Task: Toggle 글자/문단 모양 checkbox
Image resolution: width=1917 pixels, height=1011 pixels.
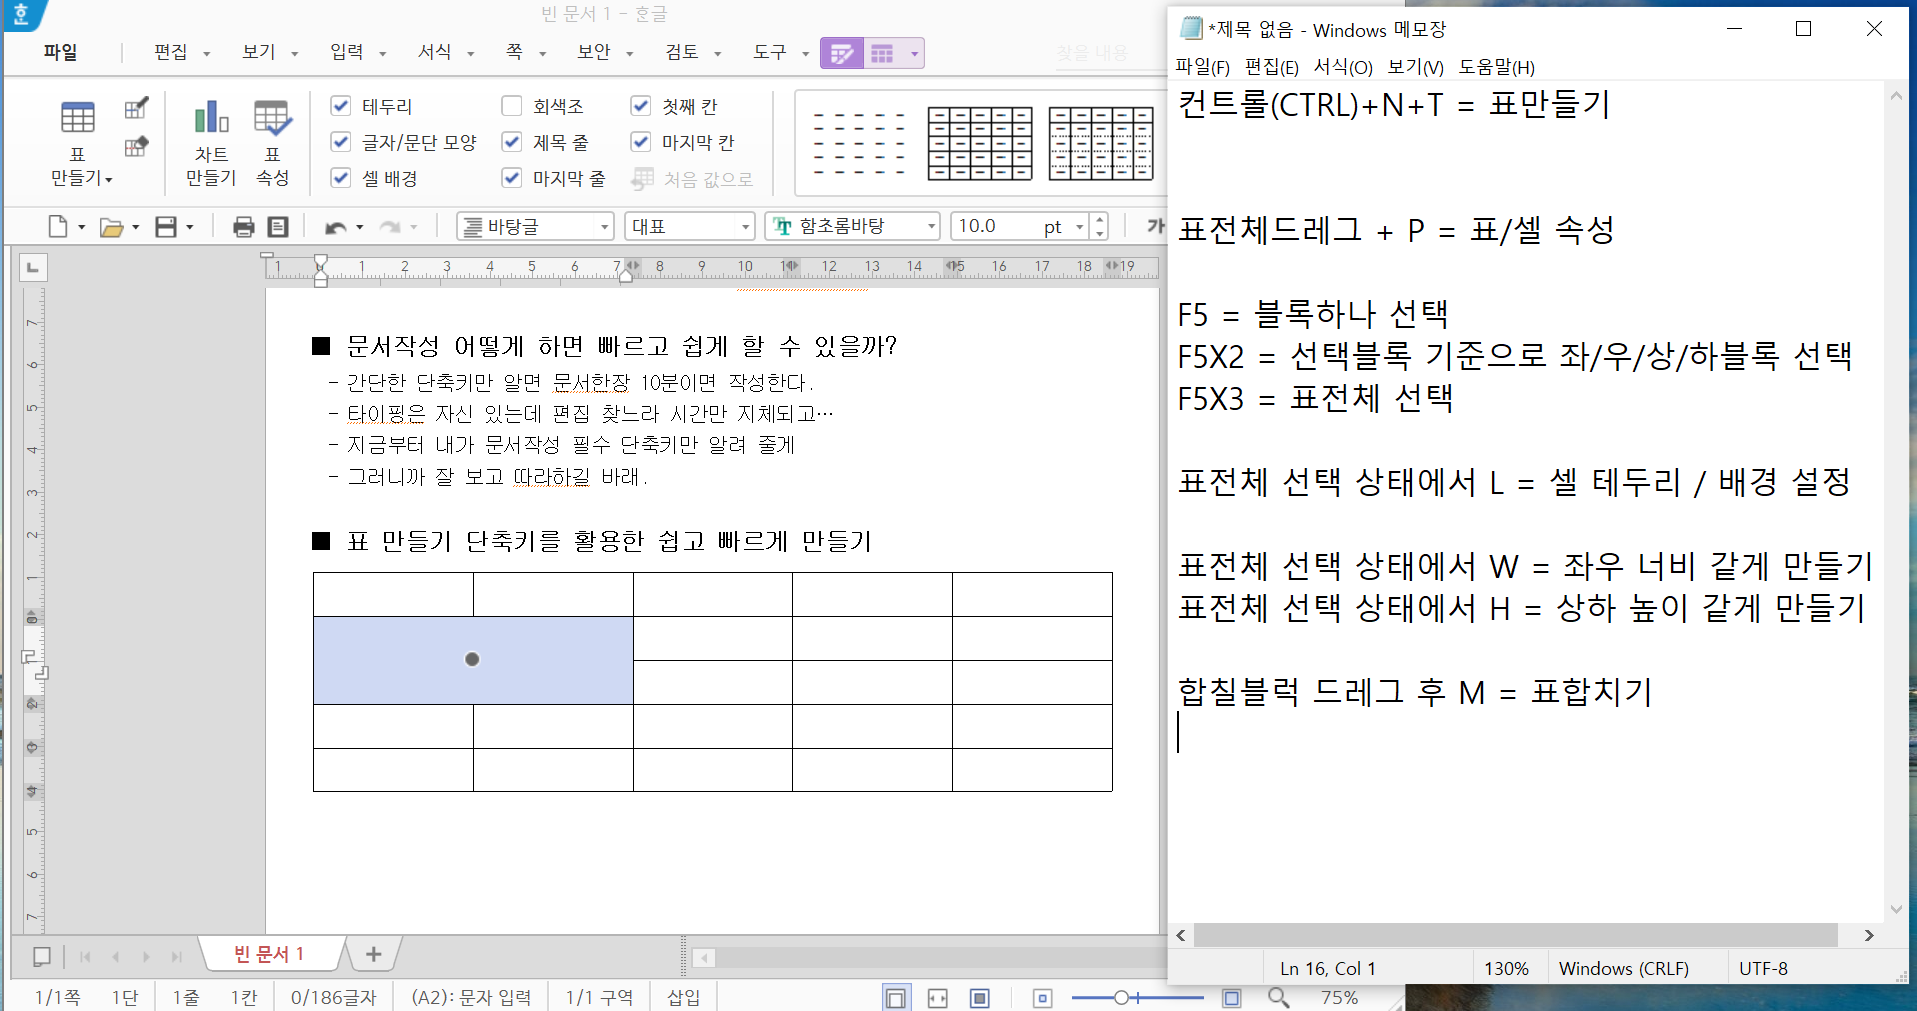Action: (341, 142)
